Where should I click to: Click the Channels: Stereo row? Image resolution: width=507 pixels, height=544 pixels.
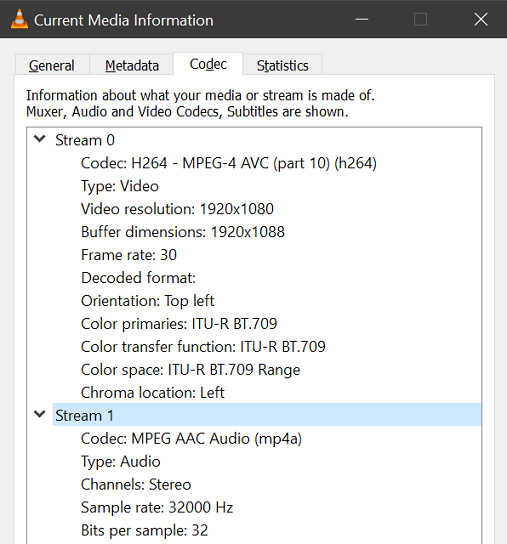pos(136,484)
